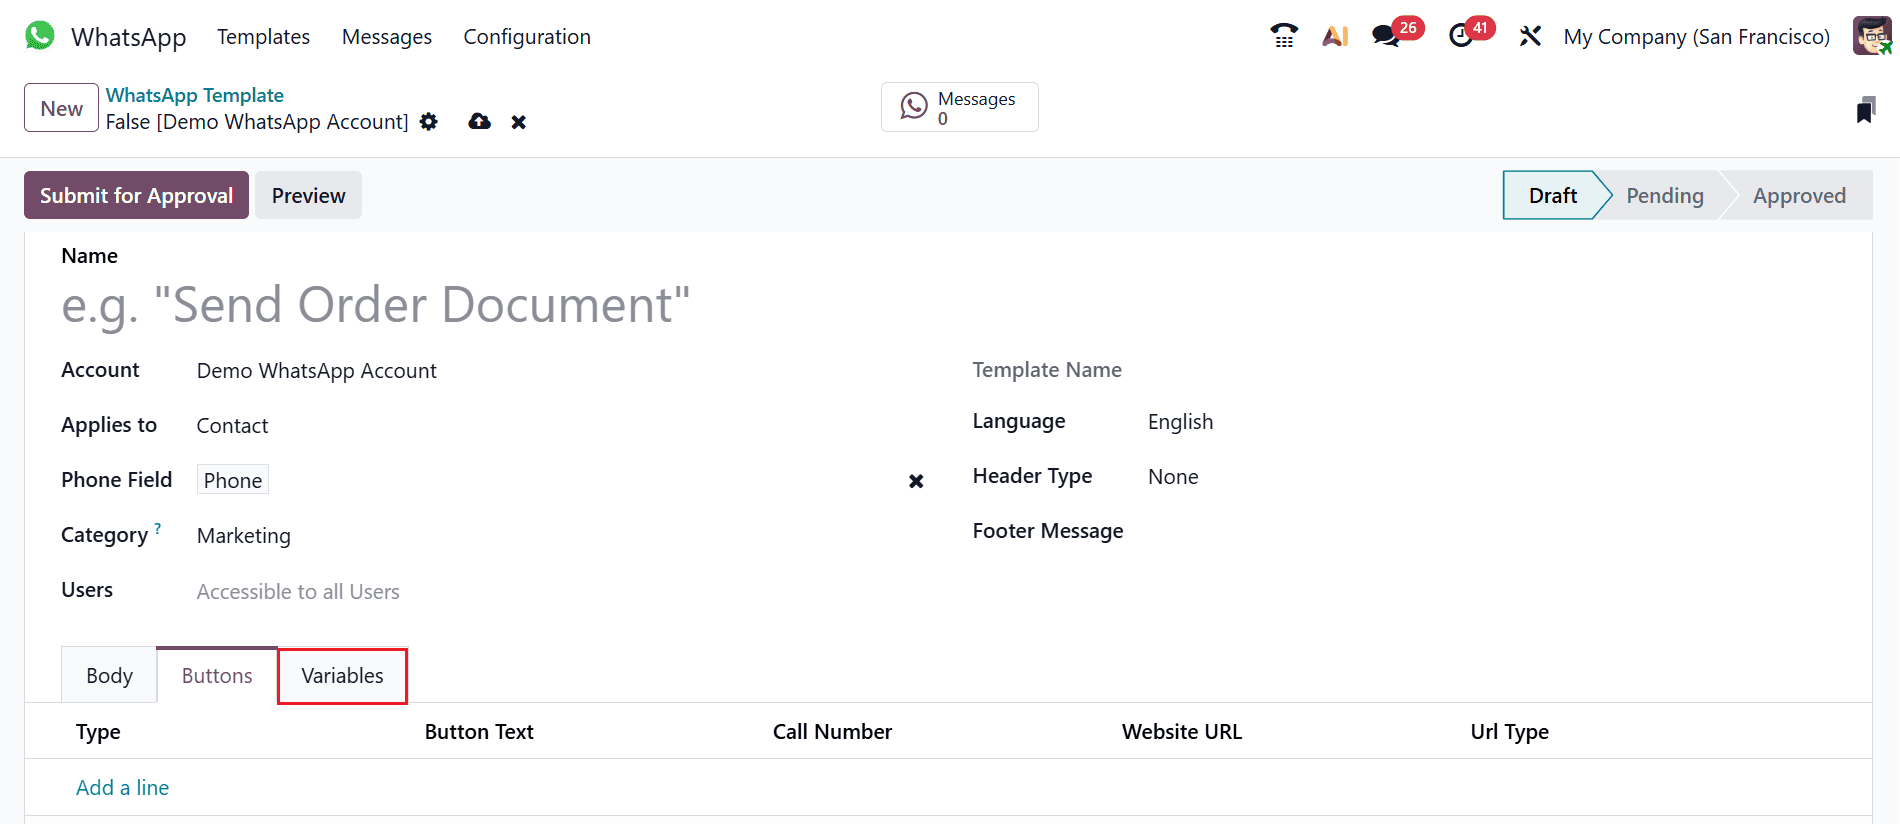Clear the Phone Field value

(x=915, y=481)
